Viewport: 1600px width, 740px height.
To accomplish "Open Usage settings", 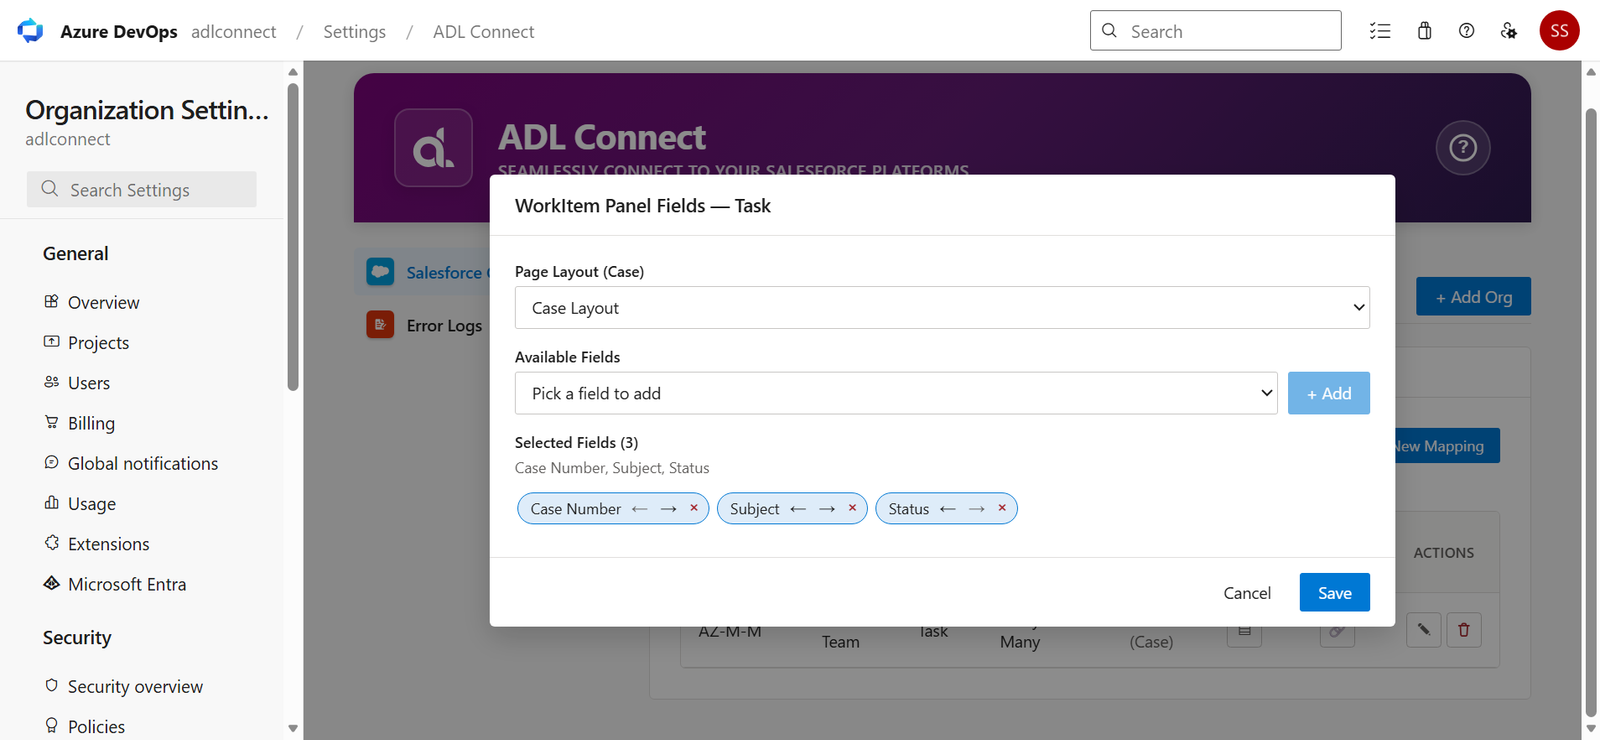I will [x=92, y=504].
